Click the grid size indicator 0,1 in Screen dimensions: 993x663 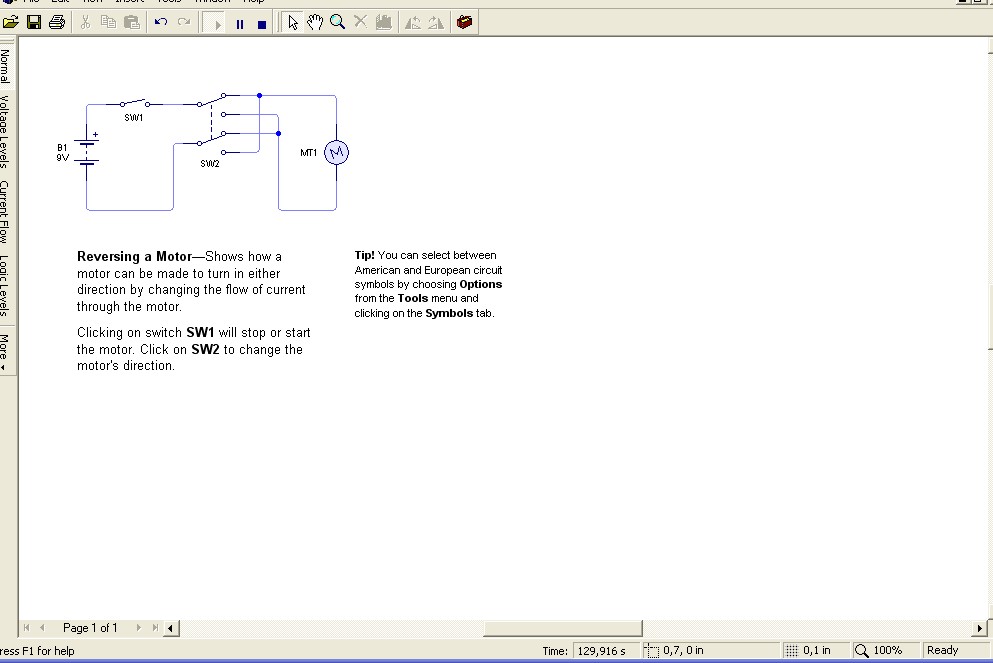[817, 650]
